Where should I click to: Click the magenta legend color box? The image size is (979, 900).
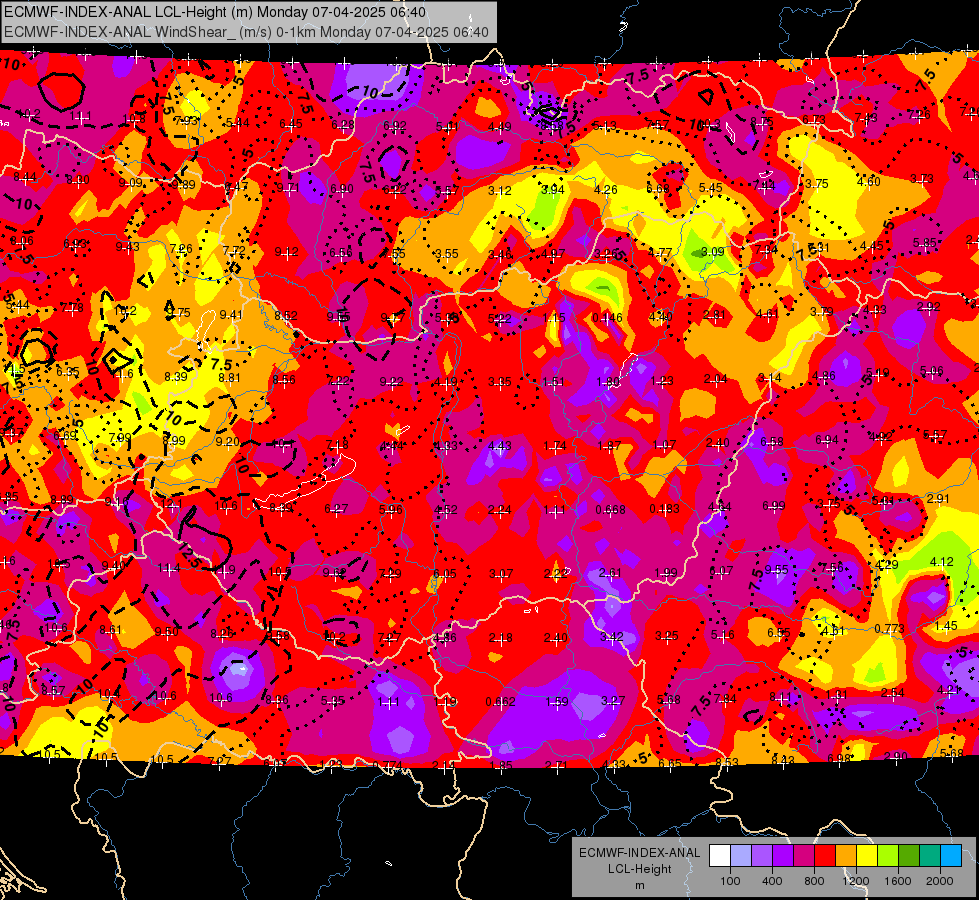804,856
